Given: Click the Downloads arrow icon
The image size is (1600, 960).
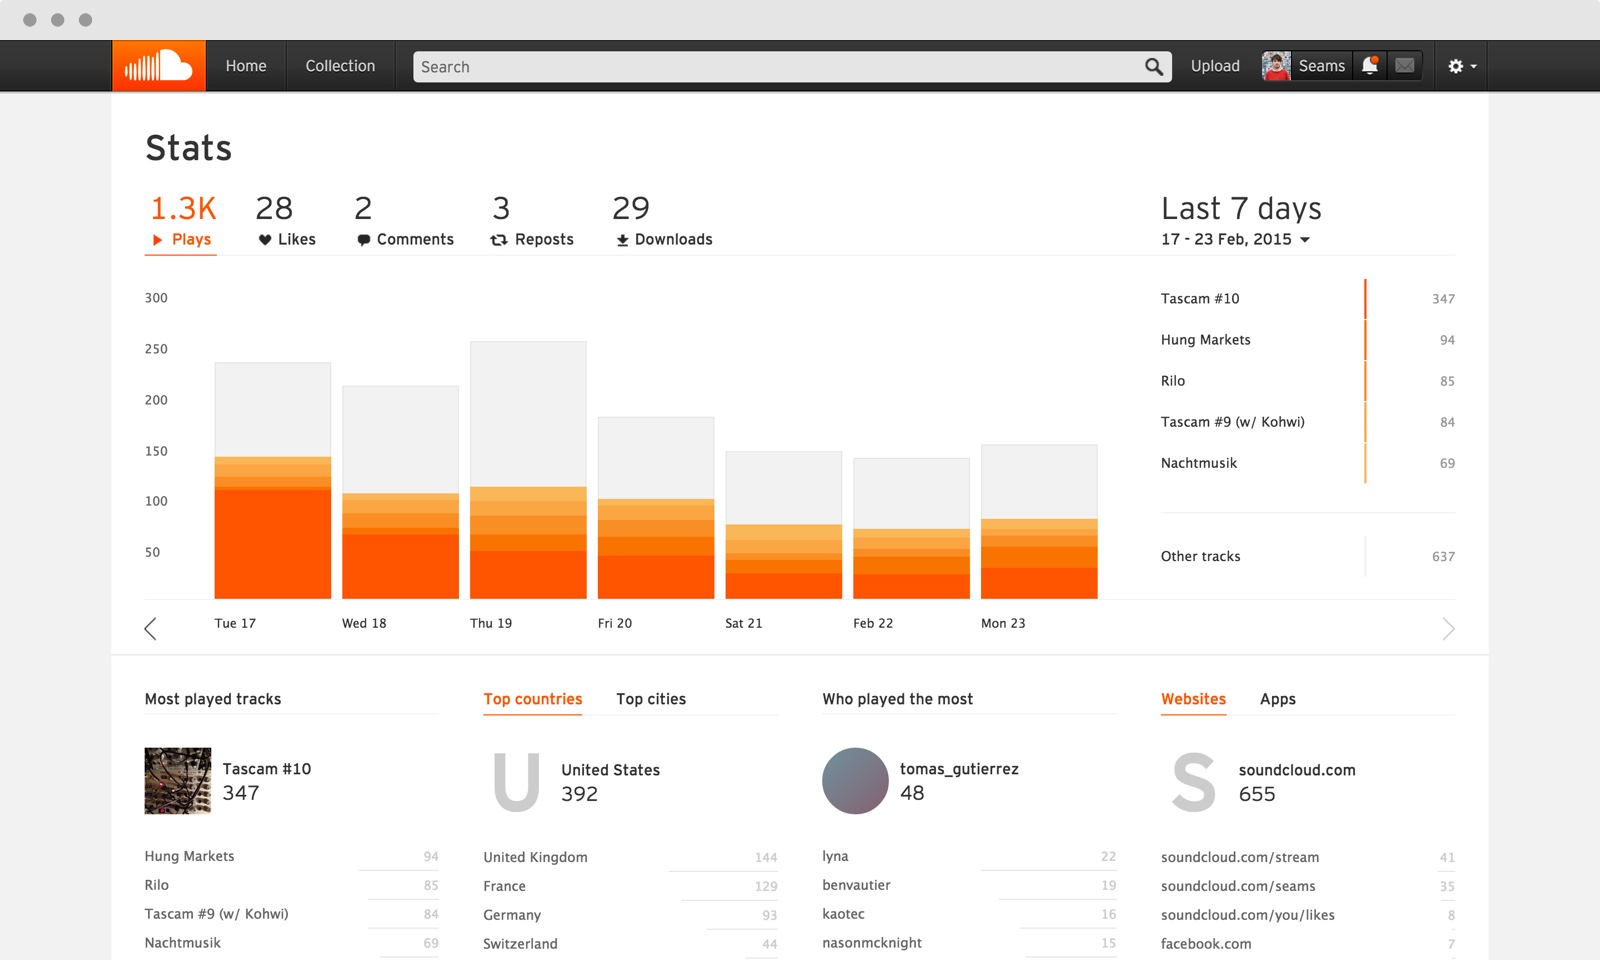Looking at the screenshot, I should click(x=621, y=239).
